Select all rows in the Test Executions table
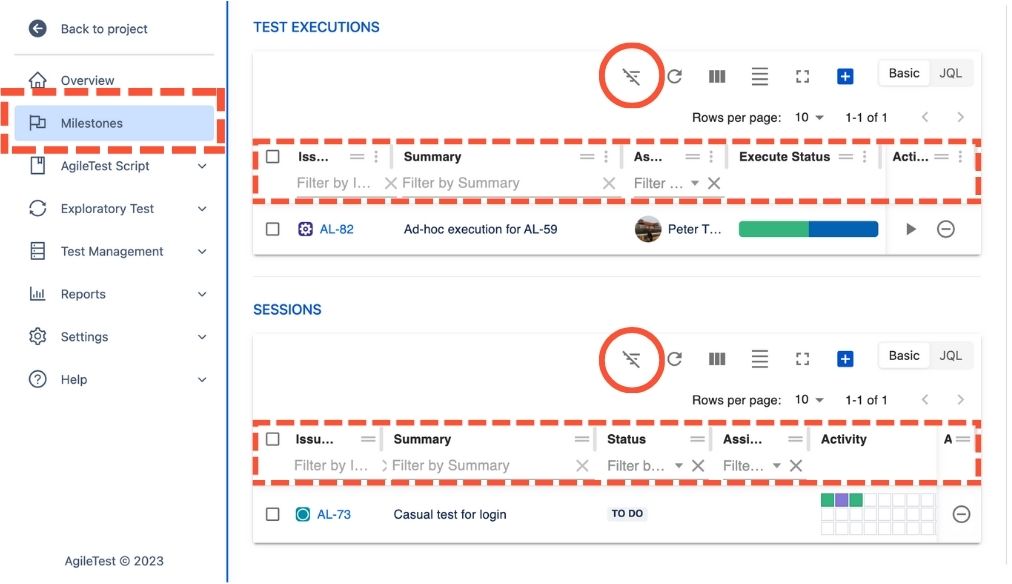Image resolution: width=1012 pixels, height=584 pixels. (273, 156)
